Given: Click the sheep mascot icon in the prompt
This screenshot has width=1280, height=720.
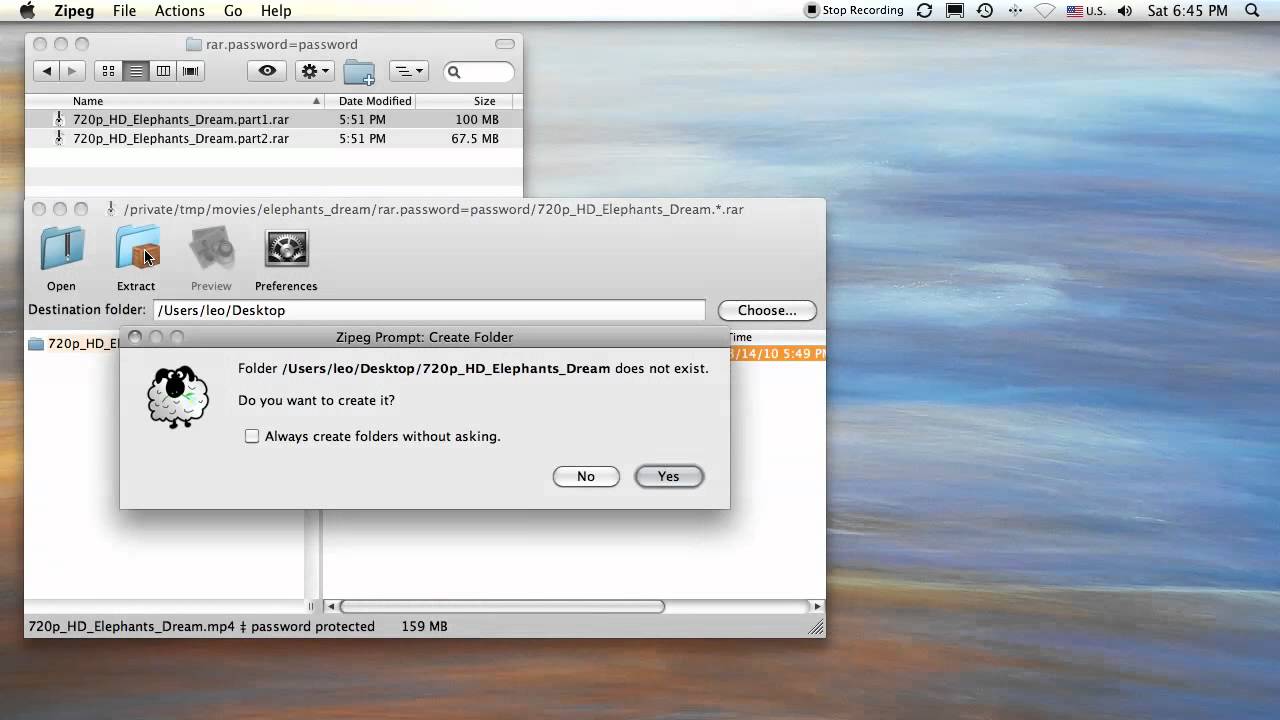Looking at the screenshot, I should tap(178, 397).
